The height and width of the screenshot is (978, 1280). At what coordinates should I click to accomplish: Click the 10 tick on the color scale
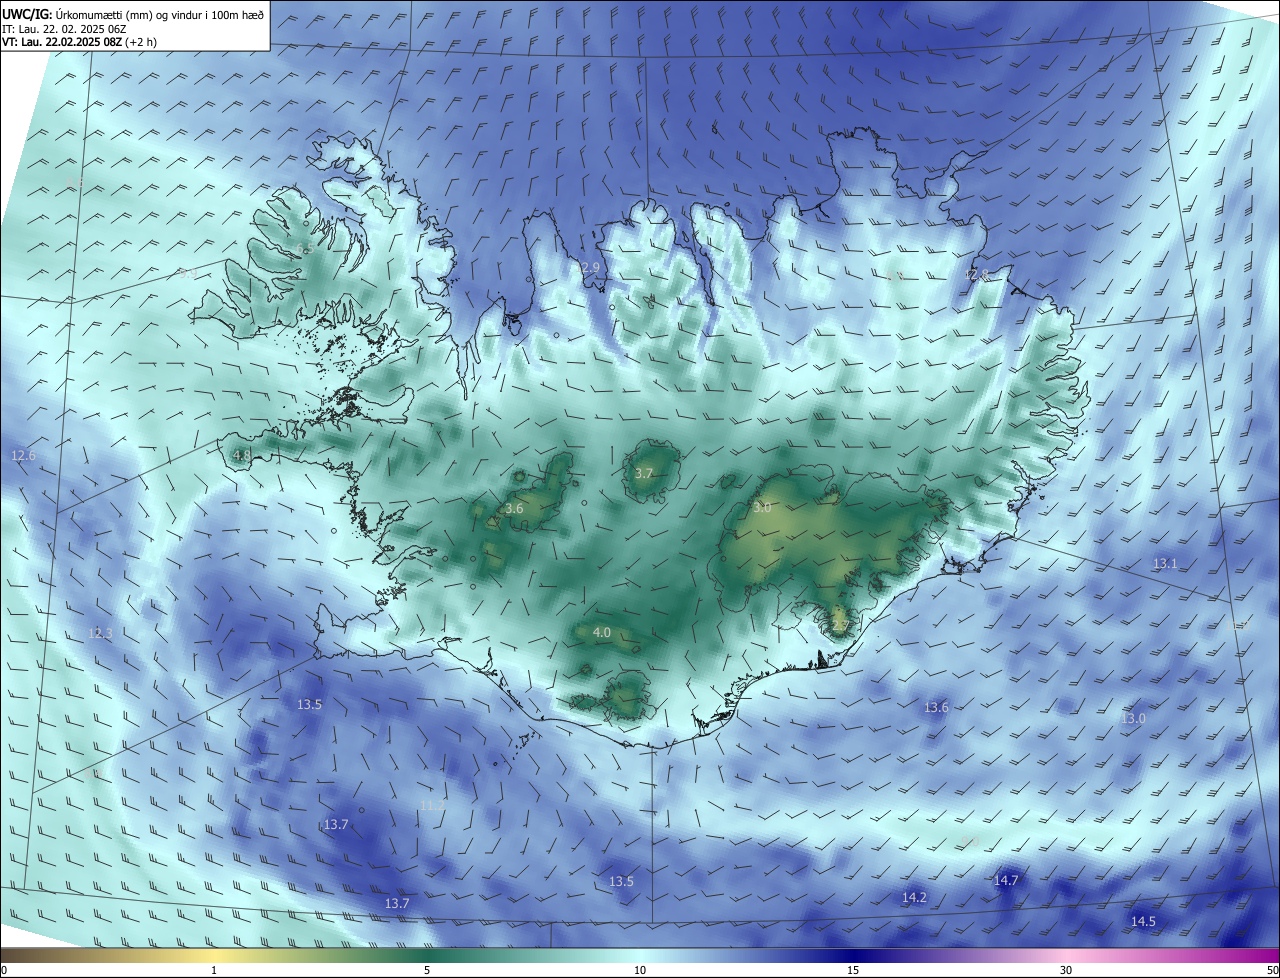point(640,970)
